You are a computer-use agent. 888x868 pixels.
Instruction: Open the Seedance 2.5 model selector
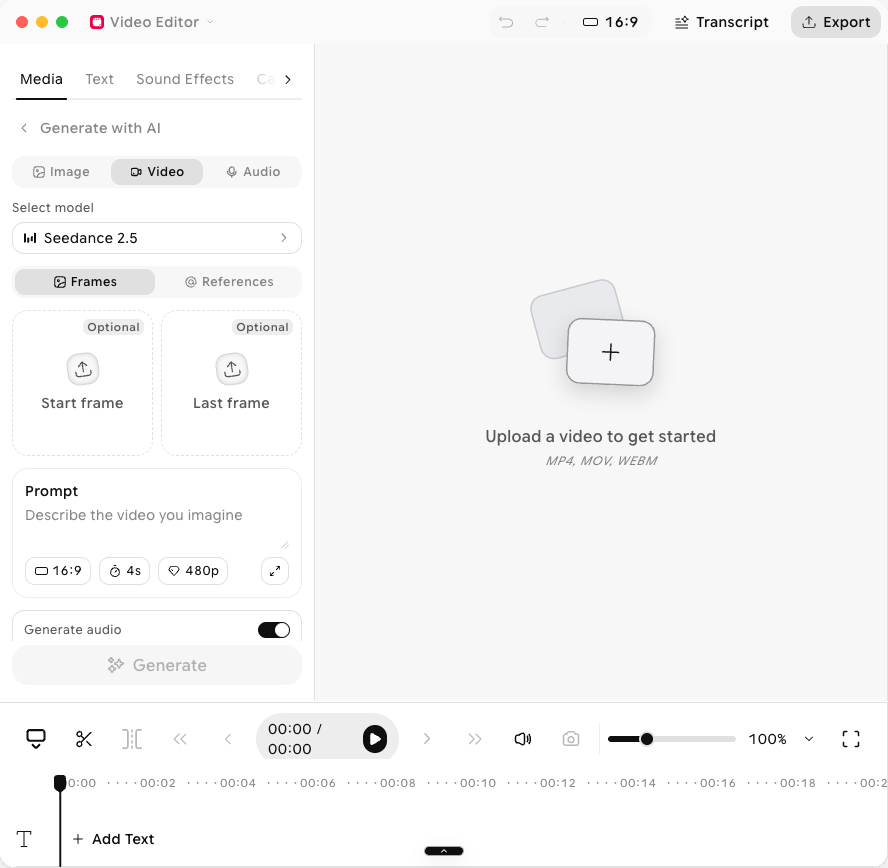coord(157,238)
